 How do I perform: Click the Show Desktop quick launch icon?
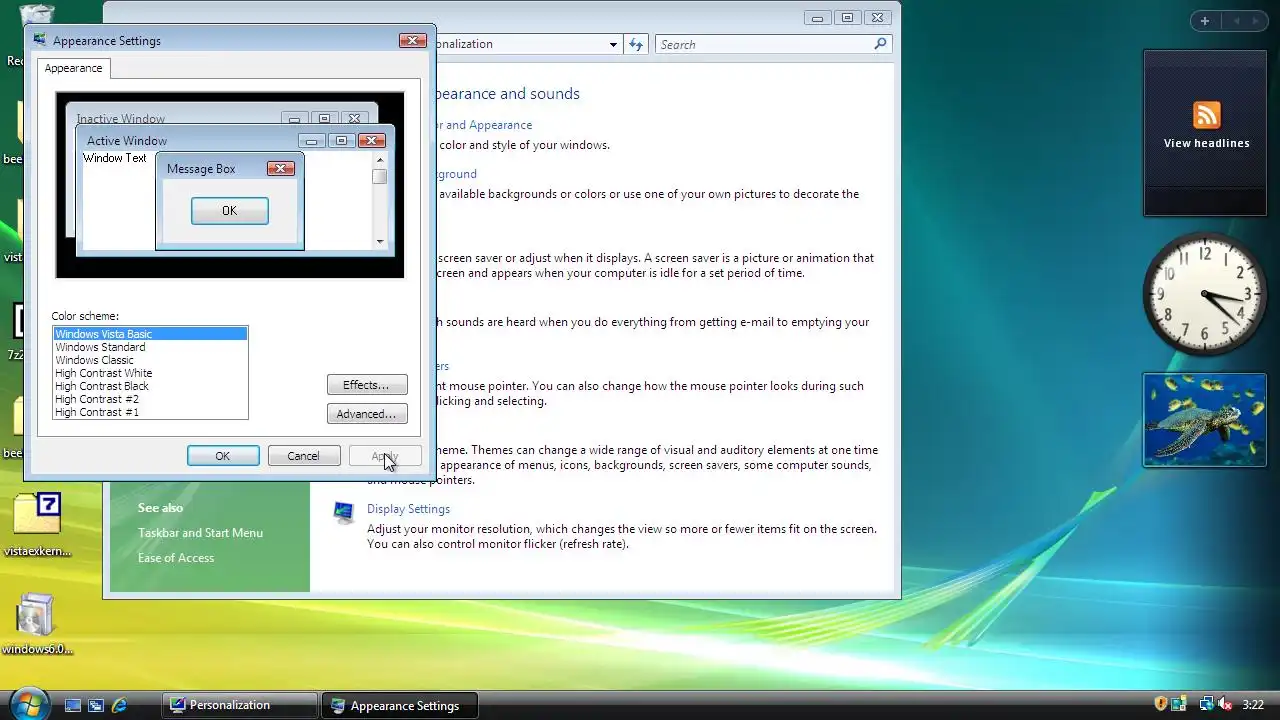pyautogui.click(x=73, y=705)
